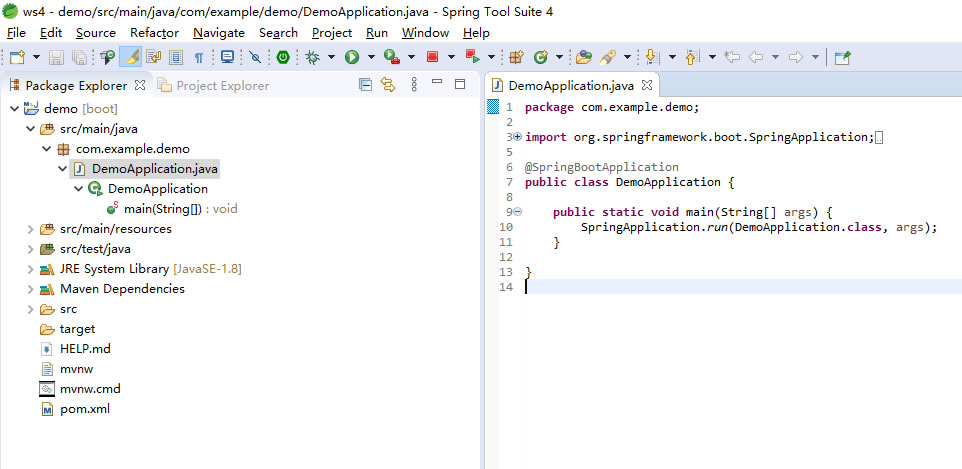Click the @SpringBootApplication annotation in editor

(x=602, y=167)
